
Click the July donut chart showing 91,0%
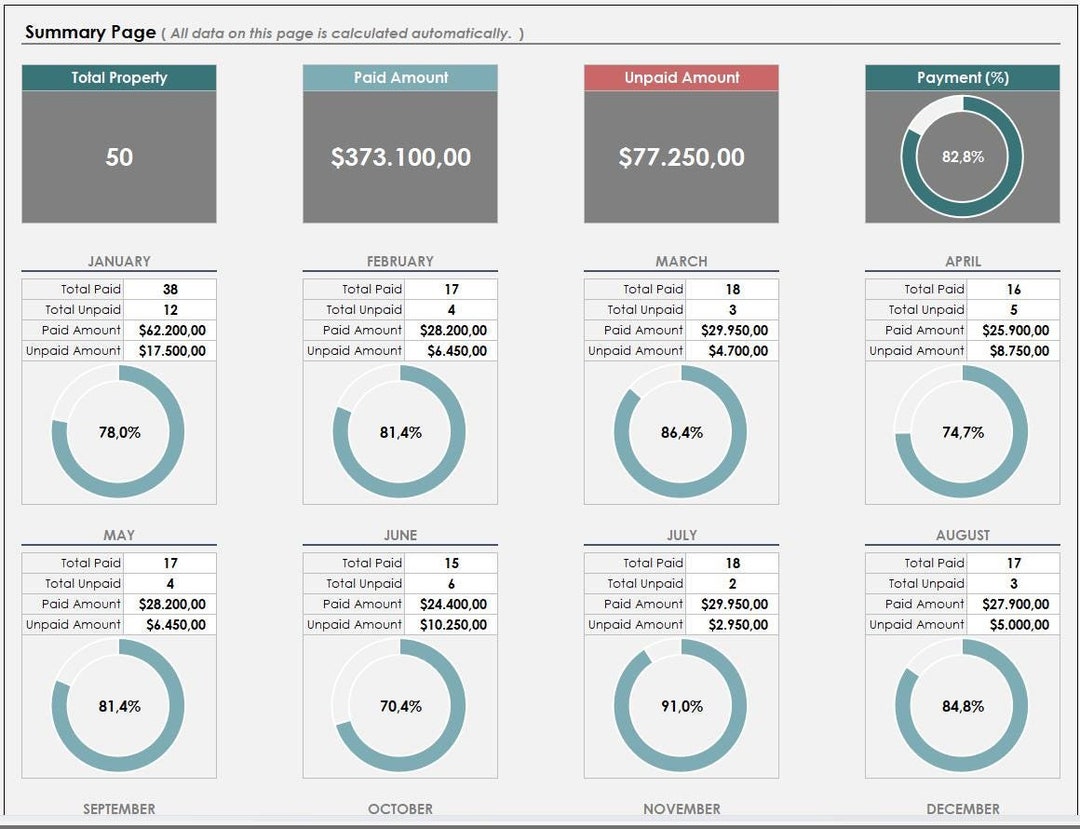coord(681,705)
